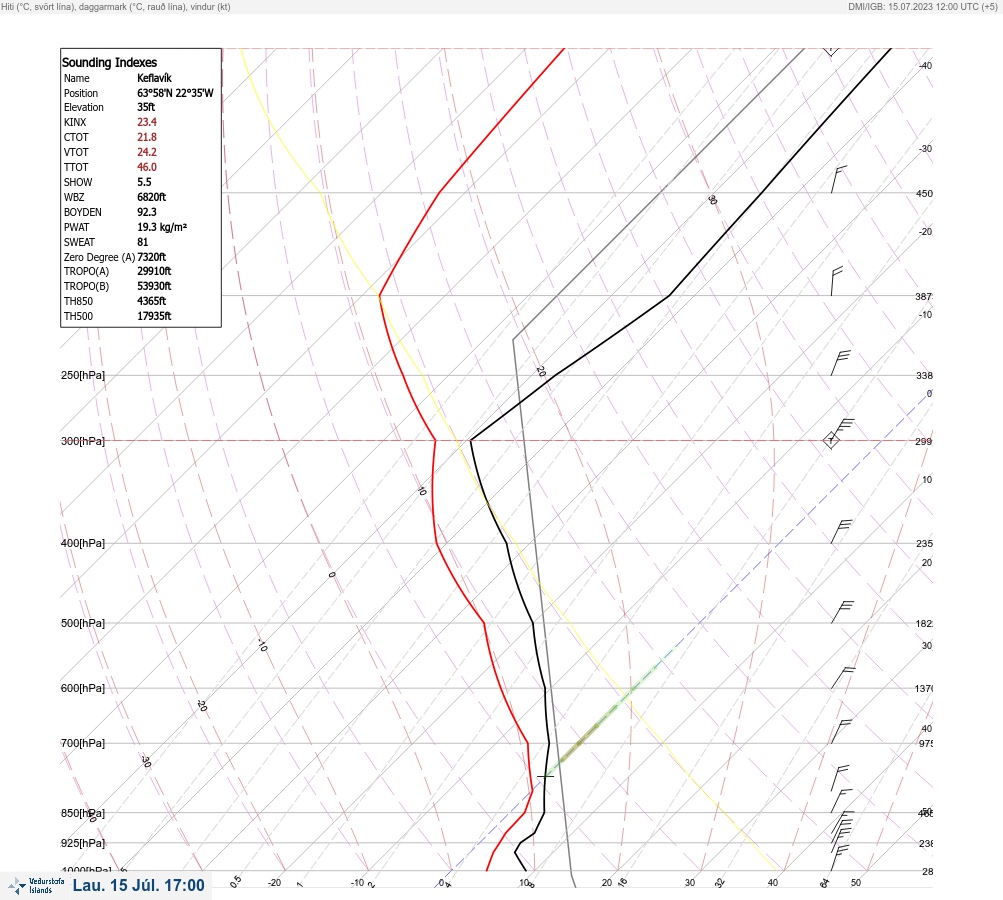The height and width of the screenshot is (900, 1003).
Task: Click the '700[hPa]' pressure label
Action: [83, 743]
